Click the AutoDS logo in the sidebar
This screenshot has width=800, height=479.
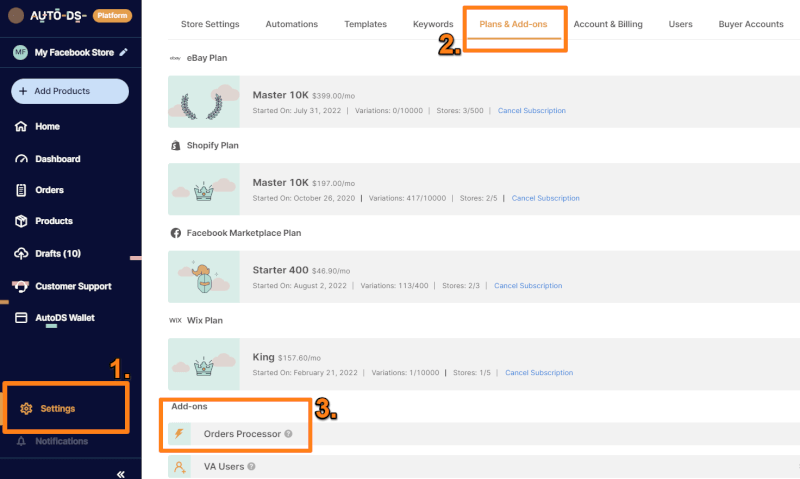click(x=58, y=16)
